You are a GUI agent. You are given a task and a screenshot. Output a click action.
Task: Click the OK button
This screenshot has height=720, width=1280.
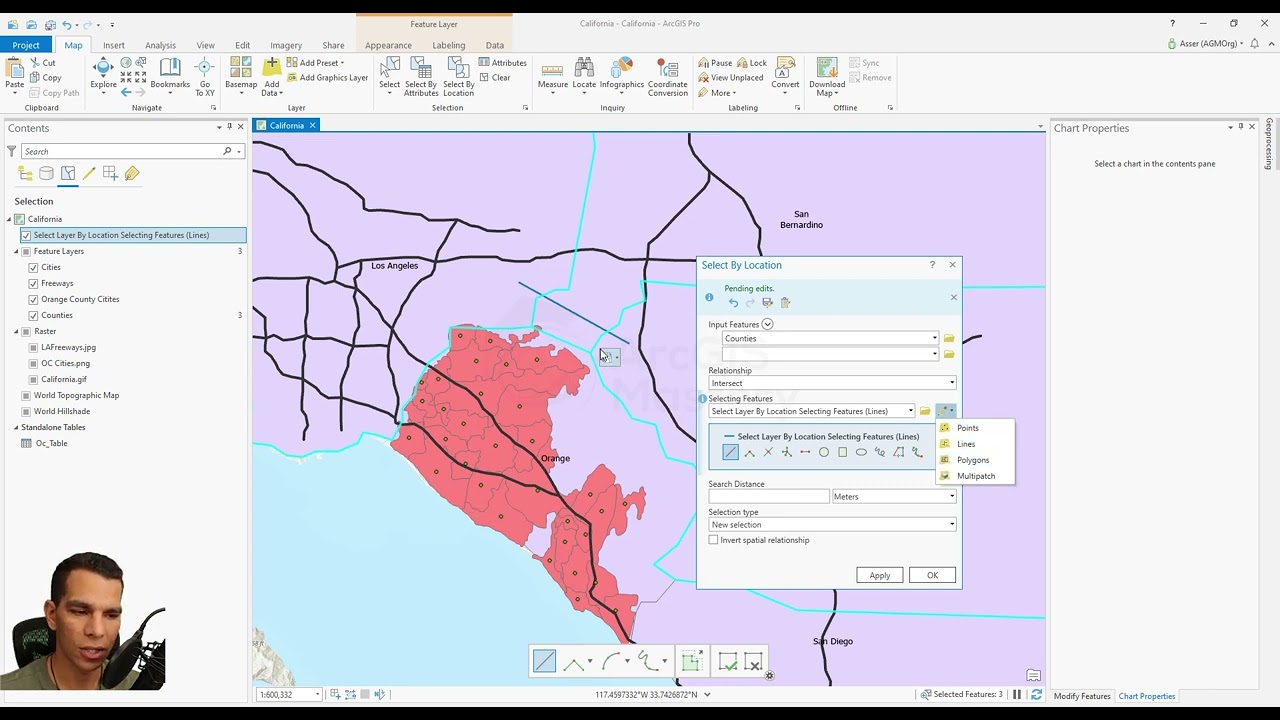tap(932, 575)
